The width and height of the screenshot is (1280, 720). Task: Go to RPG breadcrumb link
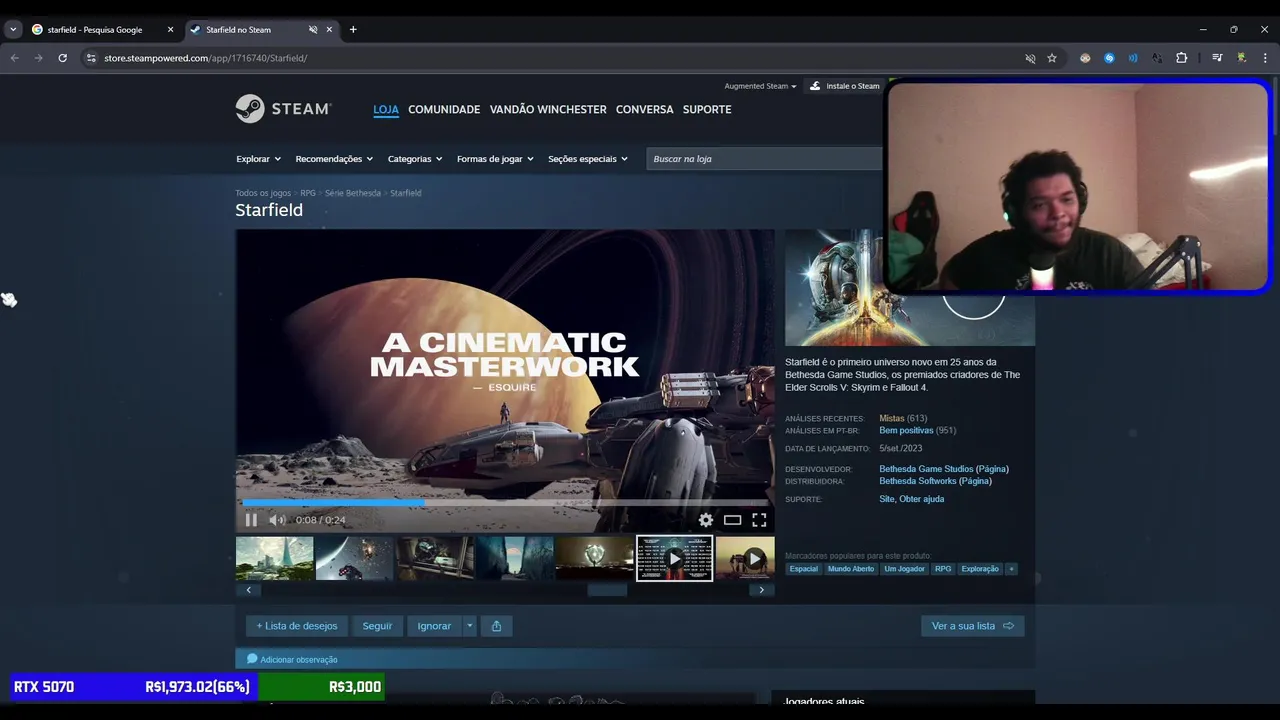308,193
